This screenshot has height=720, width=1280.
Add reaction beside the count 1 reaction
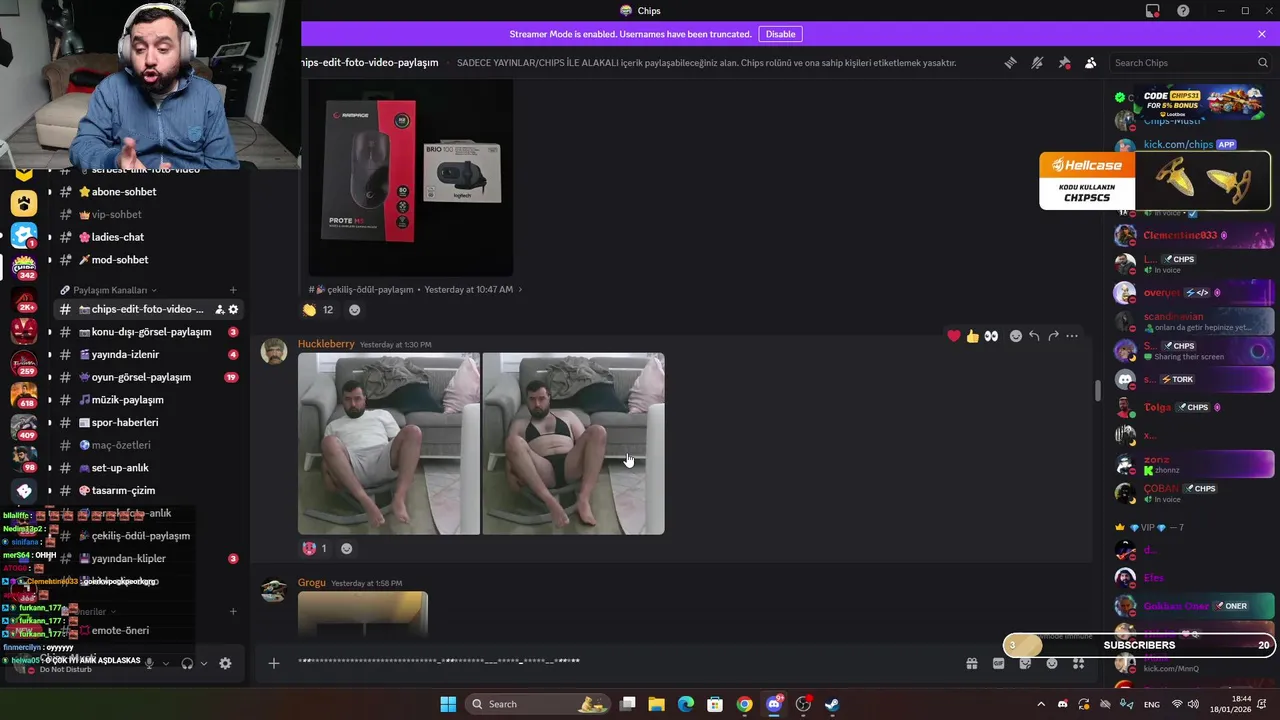click(x=346, y=548)
